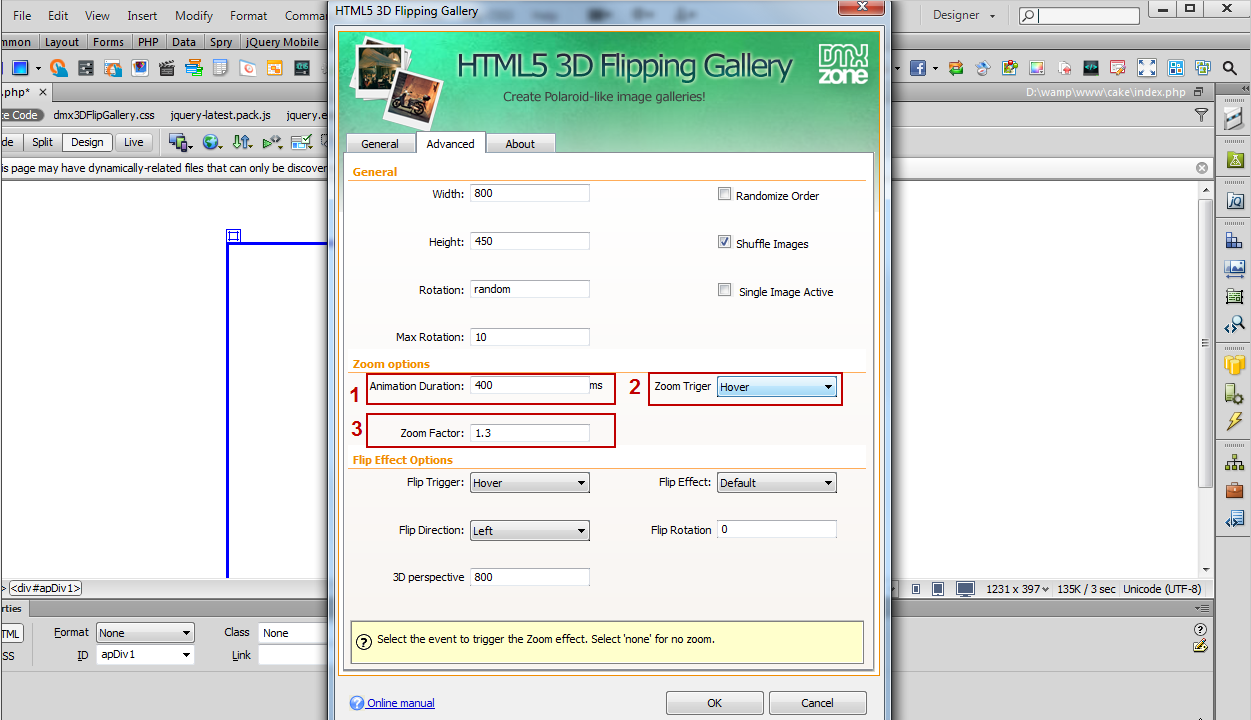Open the jQuery panel icon in right dock
This screenshot has height=720, width=1251.
pos(1235,201)
